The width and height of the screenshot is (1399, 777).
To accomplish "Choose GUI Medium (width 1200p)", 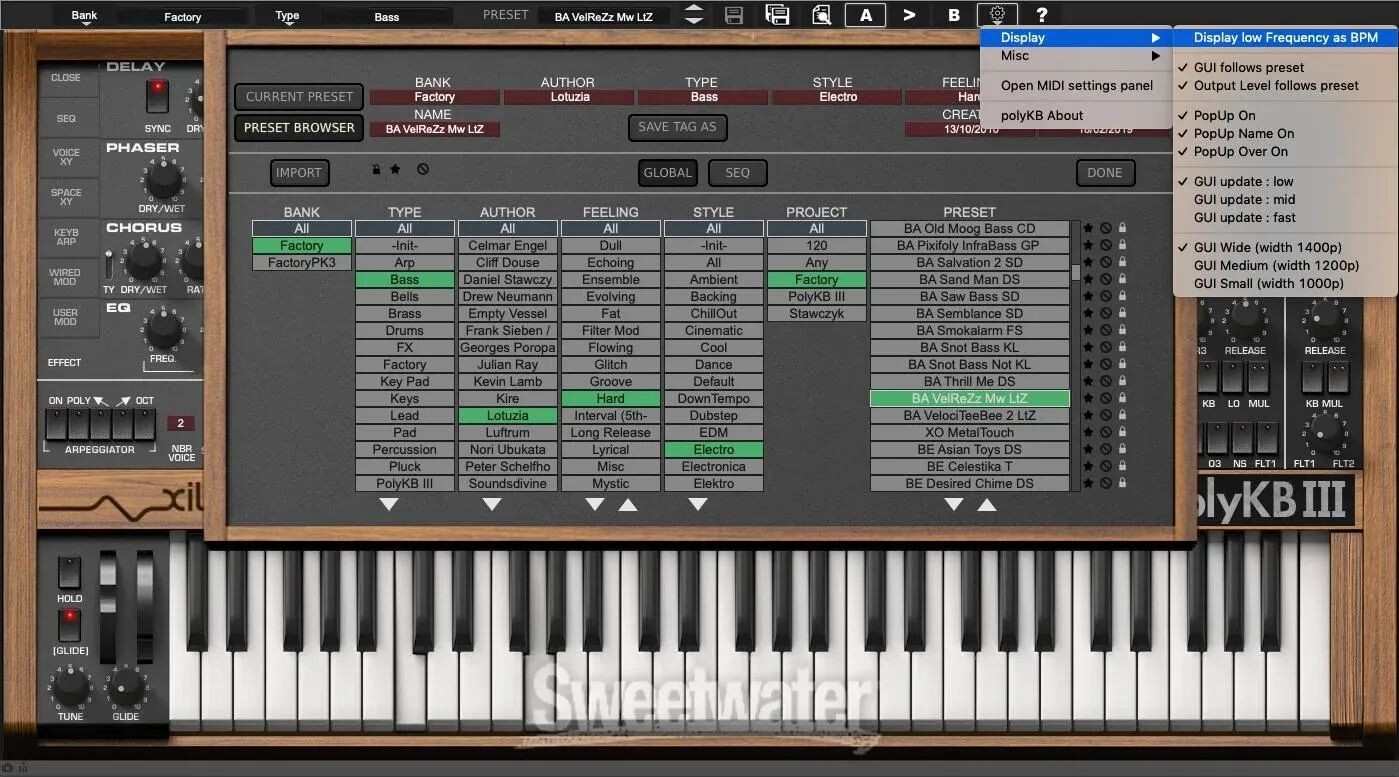I will (1276, 266).
